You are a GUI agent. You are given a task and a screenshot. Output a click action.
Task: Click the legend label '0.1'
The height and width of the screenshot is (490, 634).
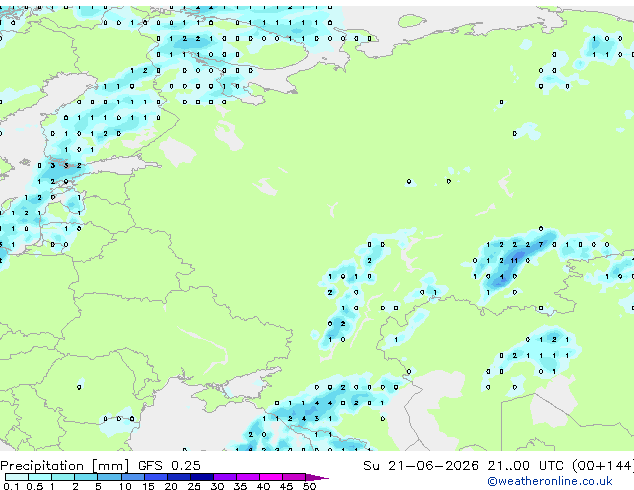[x=11, y=486]
